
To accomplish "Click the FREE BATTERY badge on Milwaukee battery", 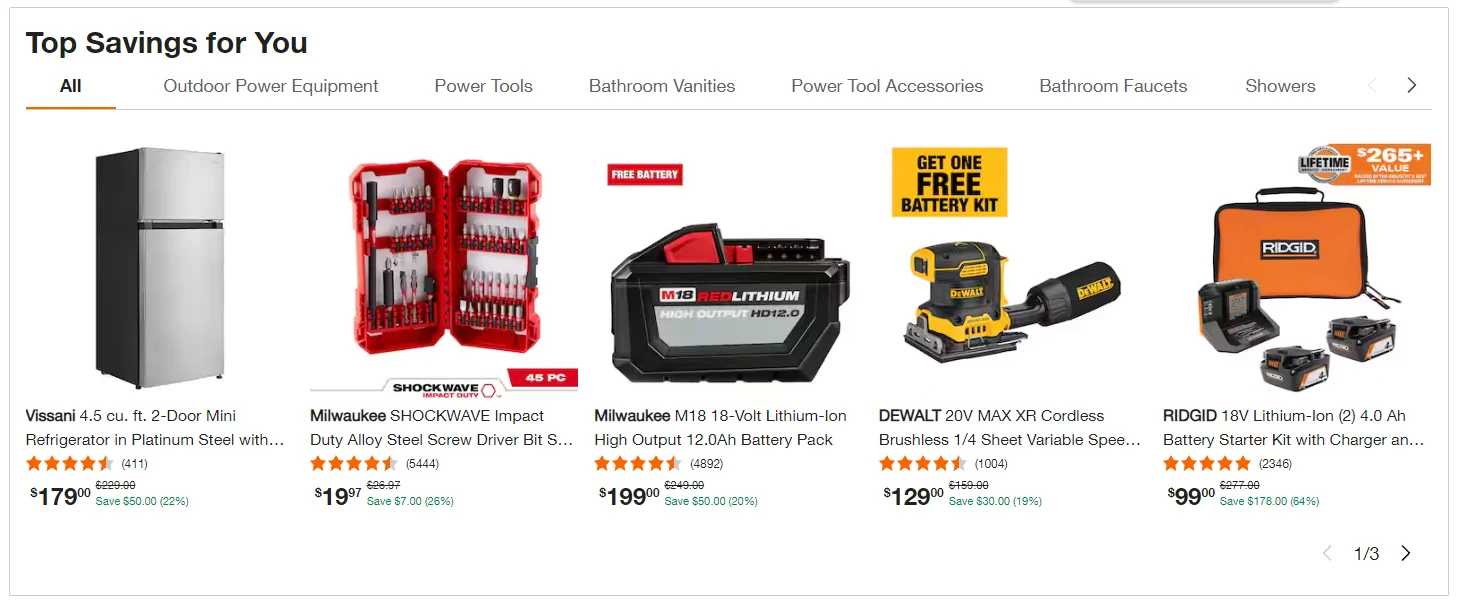I will point(645,174).
